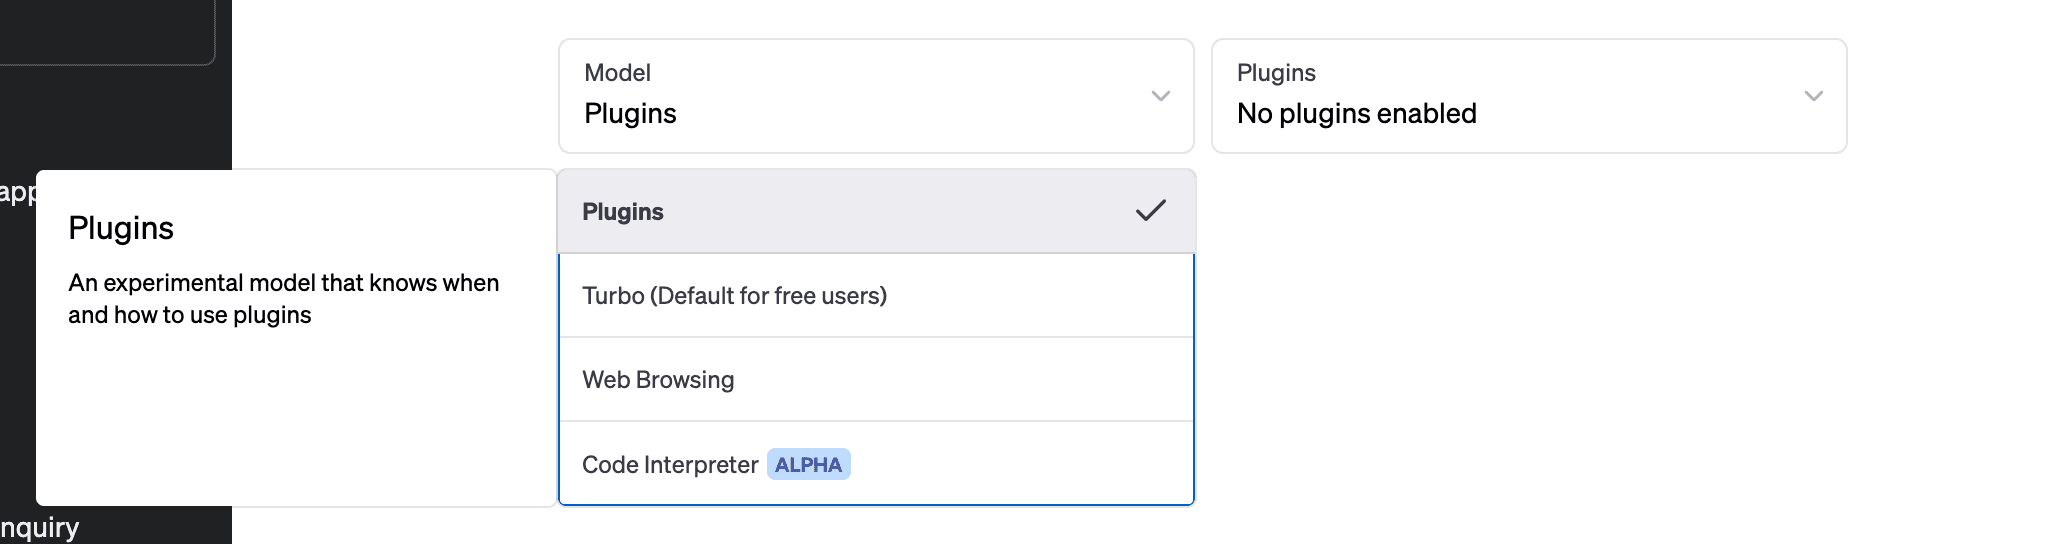Click the ALPHA badge beside Code Interpreter
The width and height of the screenshot is (2058, 544).
click(x=808, y=465)
